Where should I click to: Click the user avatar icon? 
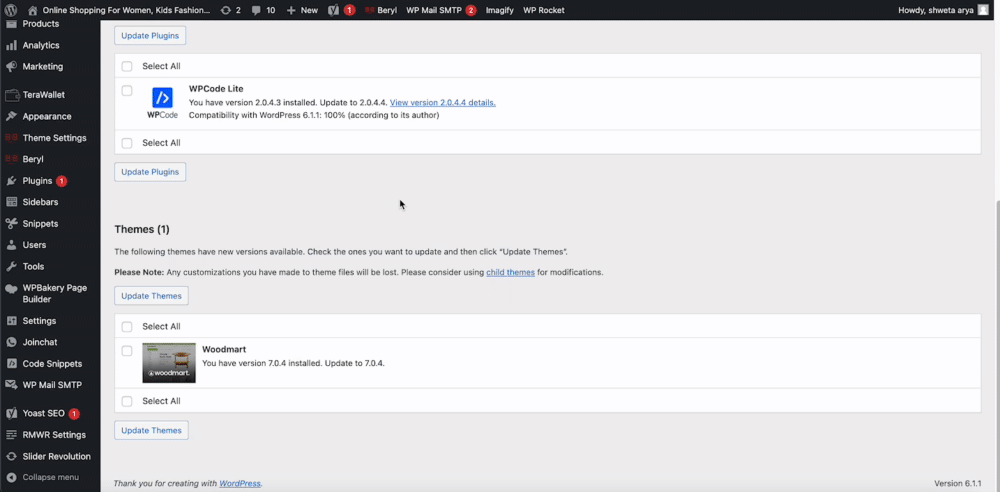tap(983, 10)
